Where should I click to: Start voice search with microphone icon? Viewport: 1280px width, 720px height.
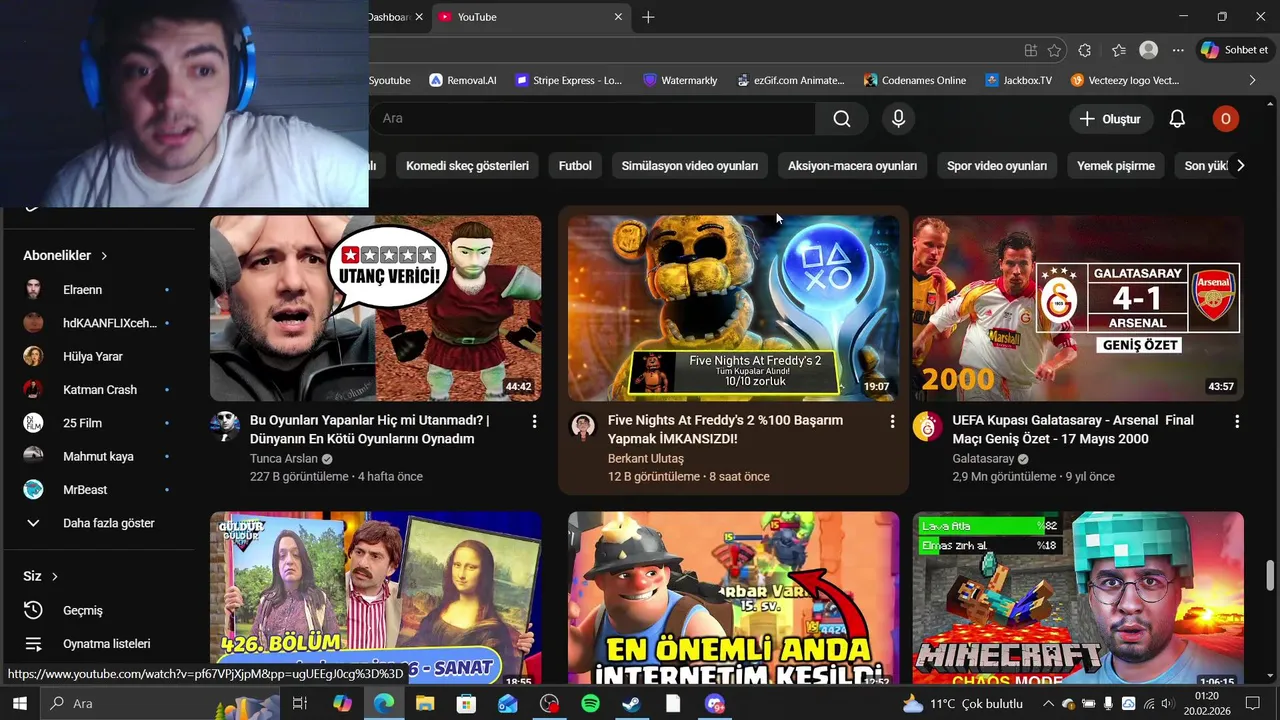click(898, 119)
